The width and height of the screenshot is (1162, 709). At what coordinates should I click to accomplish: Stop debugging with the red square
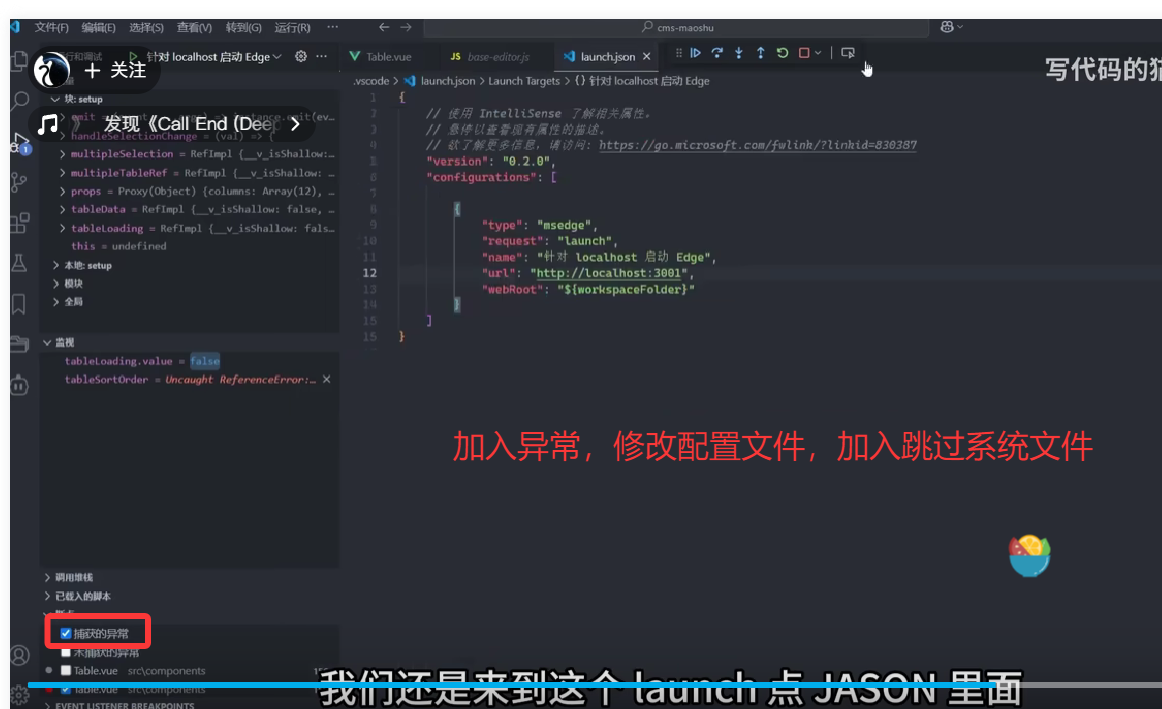click(804, 53)
